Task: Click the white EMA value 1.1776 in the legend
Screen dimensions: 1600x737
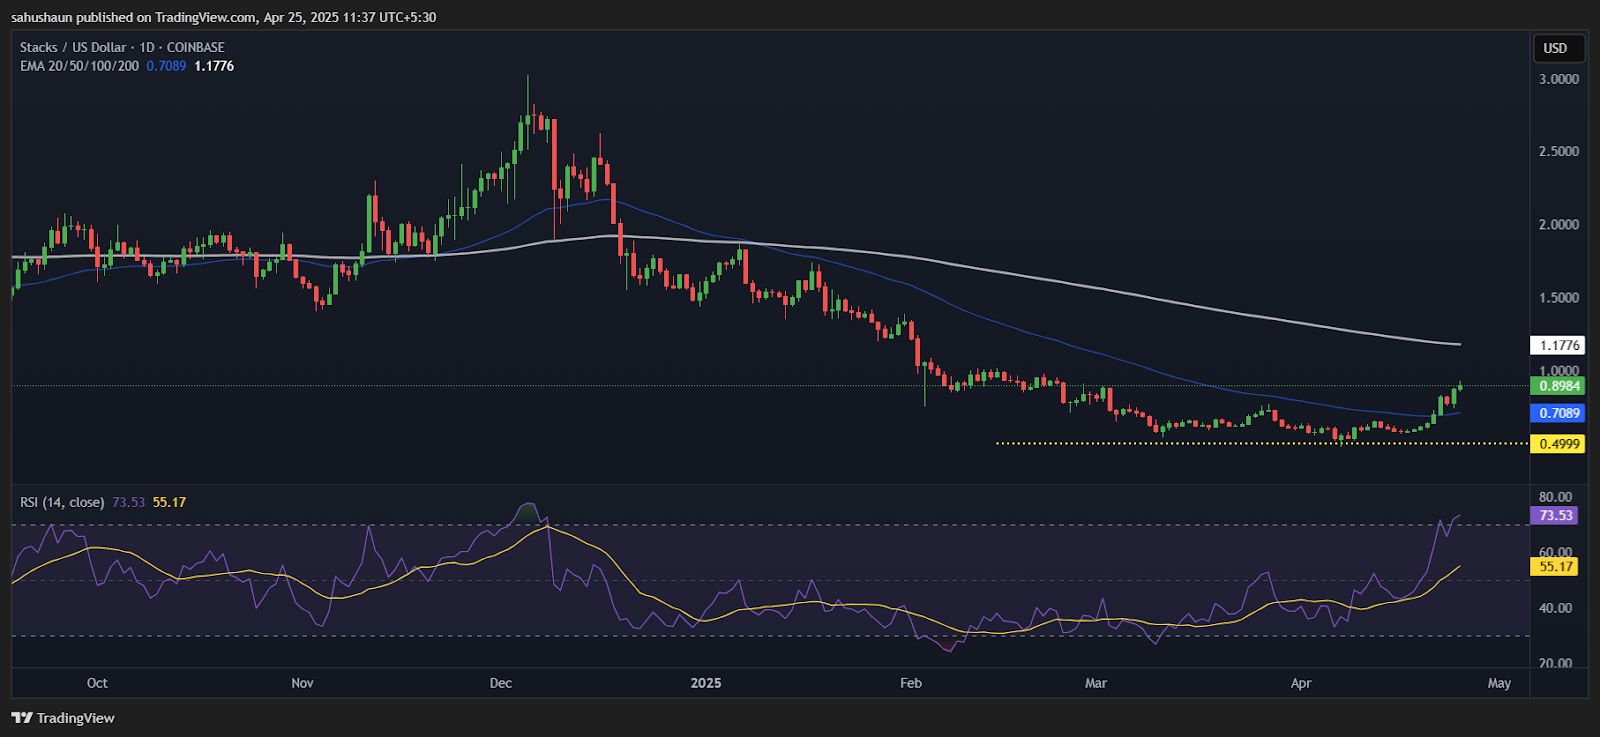Action: [214, 66]
